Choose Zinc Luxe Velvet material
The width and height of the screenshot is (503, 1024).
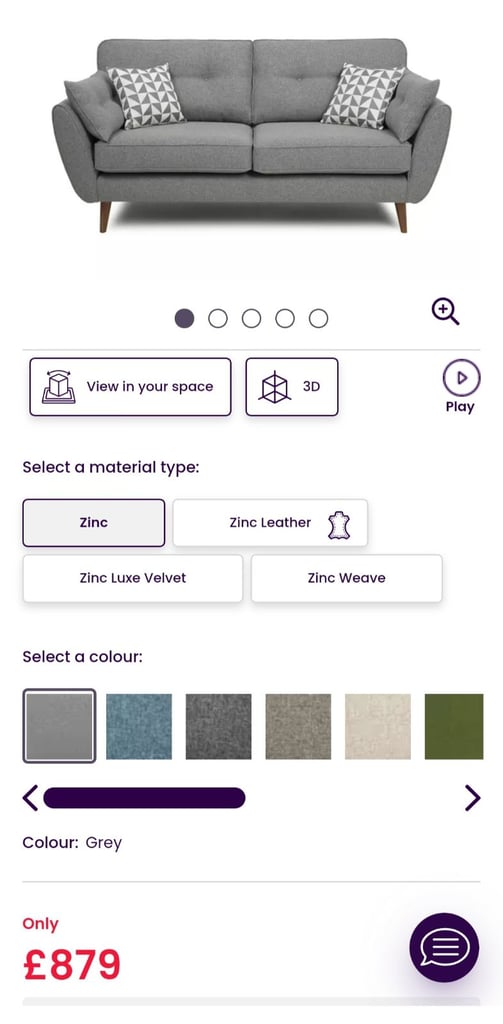pos(133,578)
